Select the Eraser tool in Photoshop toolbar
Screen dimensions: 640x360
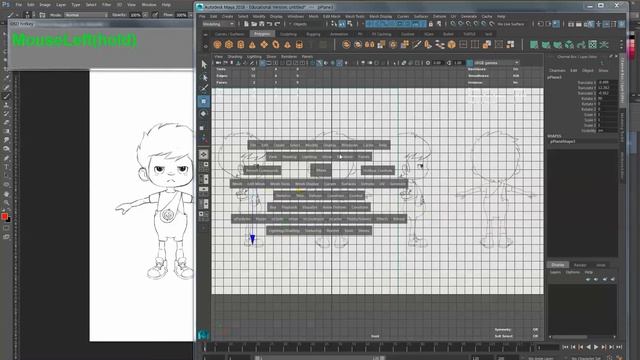[x=6, y=122]
